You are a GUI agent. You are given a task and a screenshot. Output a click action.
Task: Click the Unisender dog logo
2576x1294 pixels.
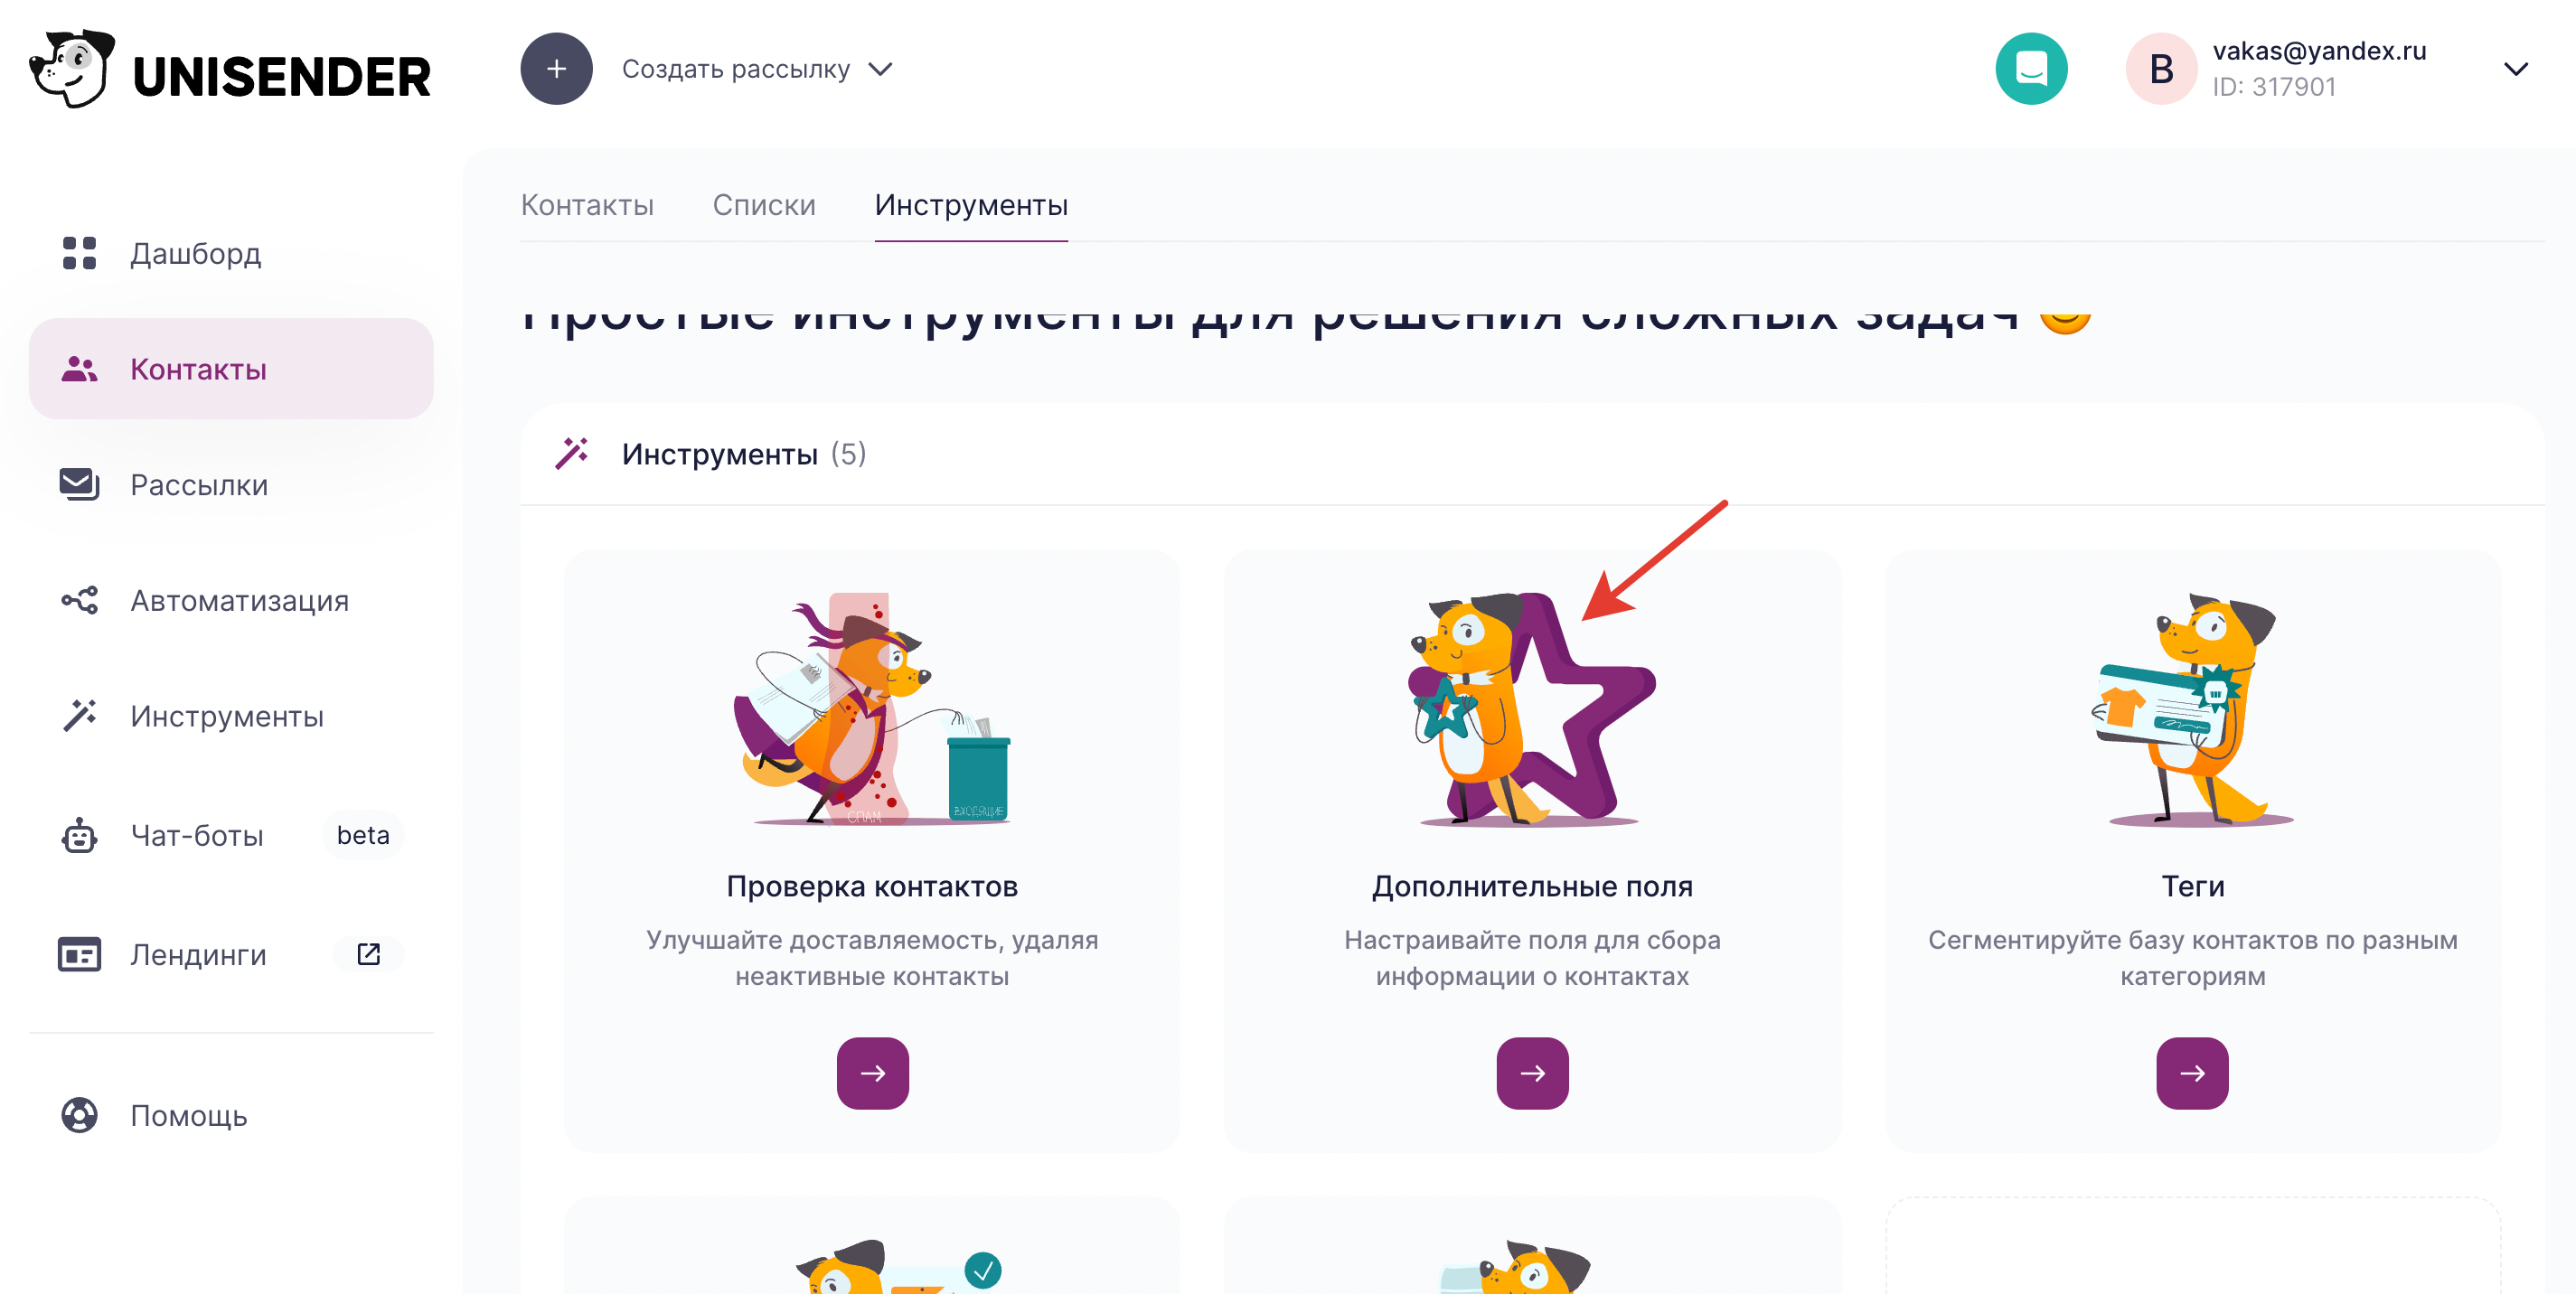coord(72,68)
